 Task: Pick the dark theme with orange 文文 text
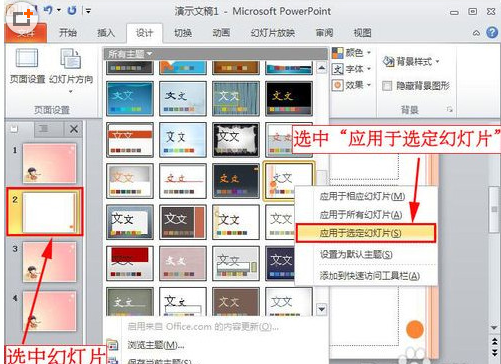click(x=236, y=181)
